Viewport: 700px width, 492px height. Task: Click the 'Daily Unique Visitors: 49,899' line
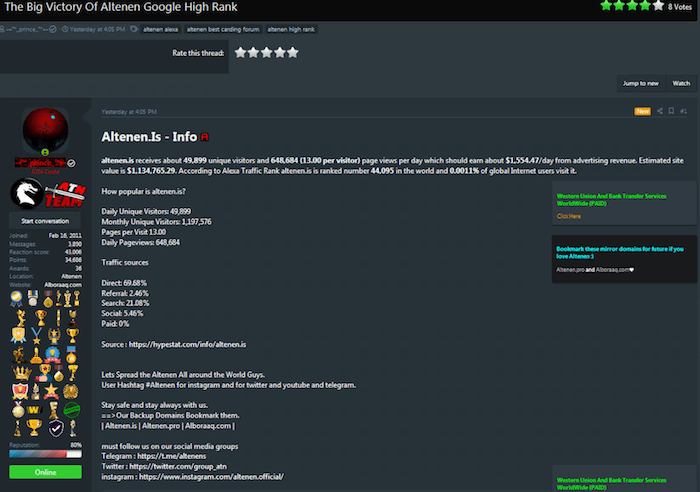pos(146,212)
